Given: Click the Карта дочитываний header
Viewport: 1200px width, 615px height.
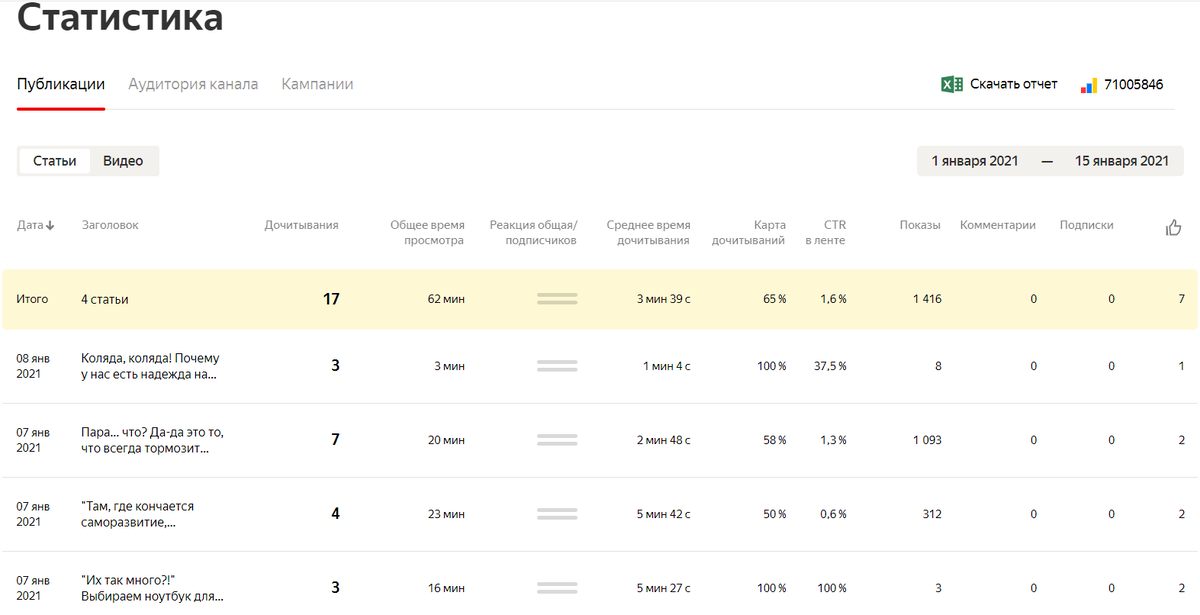Looking at the screenshot, I should click(748, 232).
